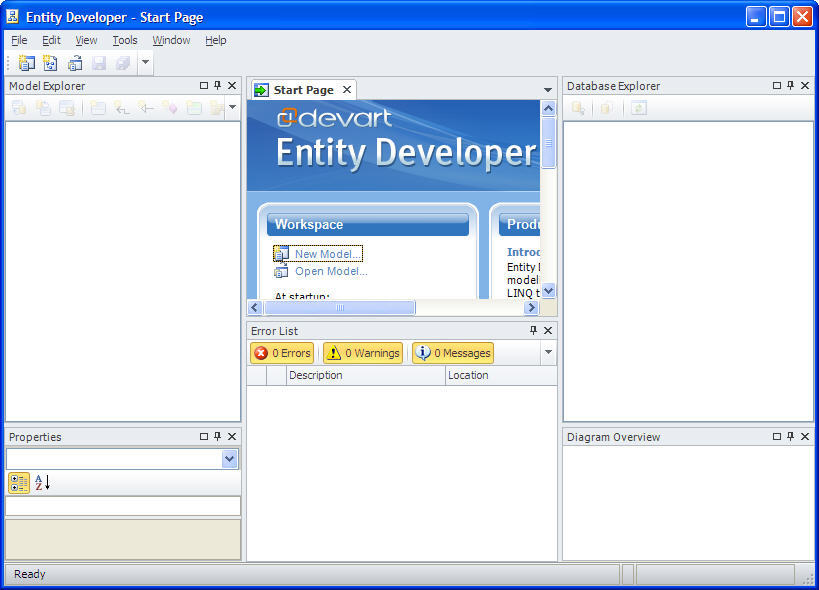Close the Properties panel

pos(232,436)
